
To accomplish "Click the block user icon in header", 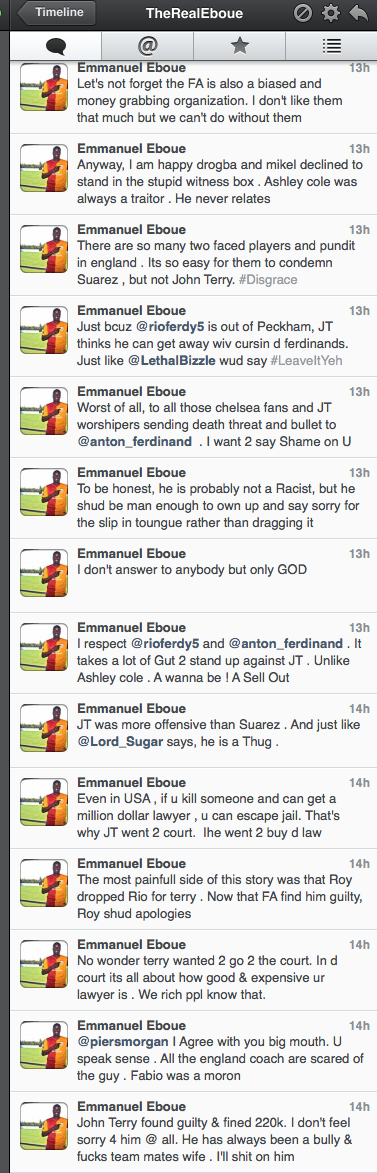I will click(304, 13).
